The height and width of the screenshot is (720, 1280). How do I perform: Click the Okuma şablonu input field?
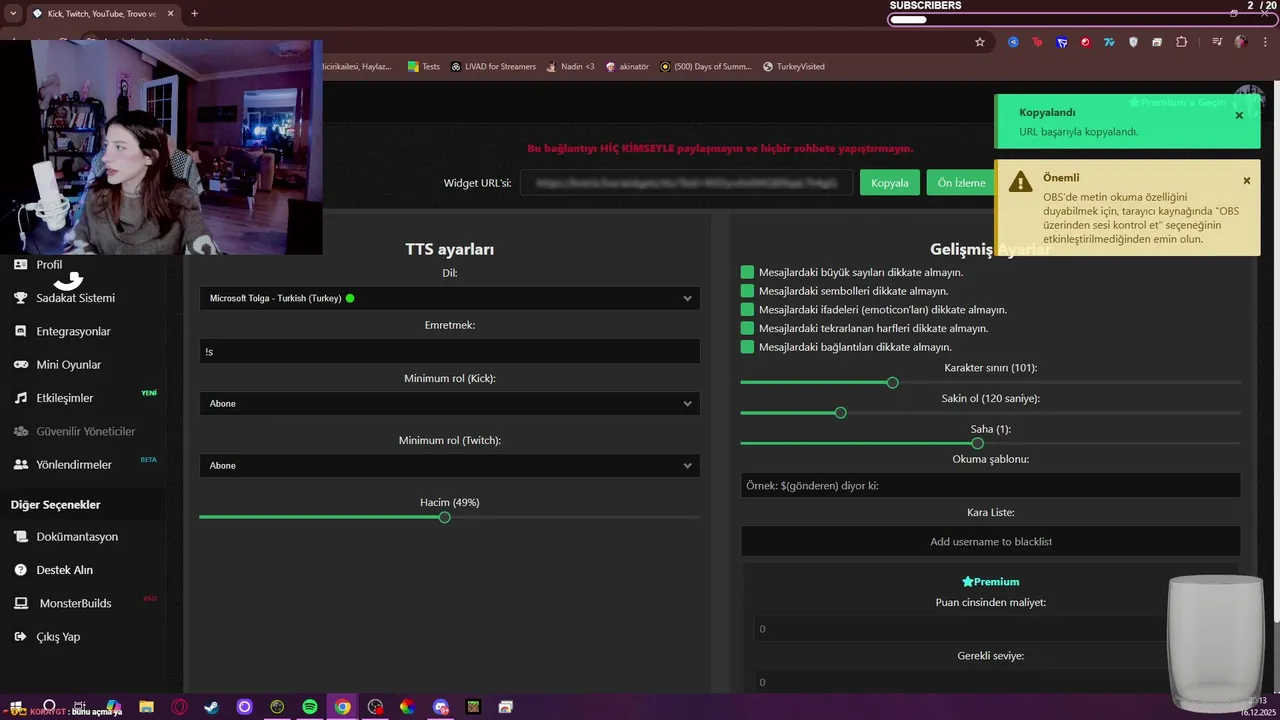pyautogui.click(x=990, y=485)
